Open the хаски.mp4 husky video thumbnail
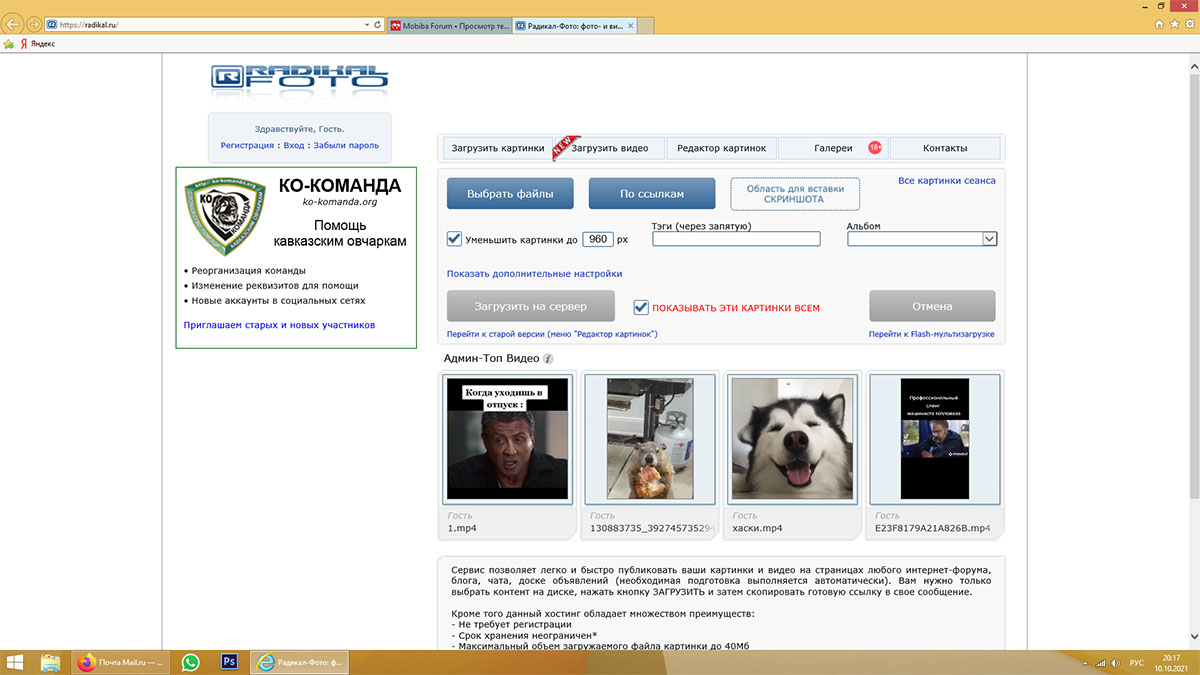This screenshot has height=675, width=1200. pos(790,438)
